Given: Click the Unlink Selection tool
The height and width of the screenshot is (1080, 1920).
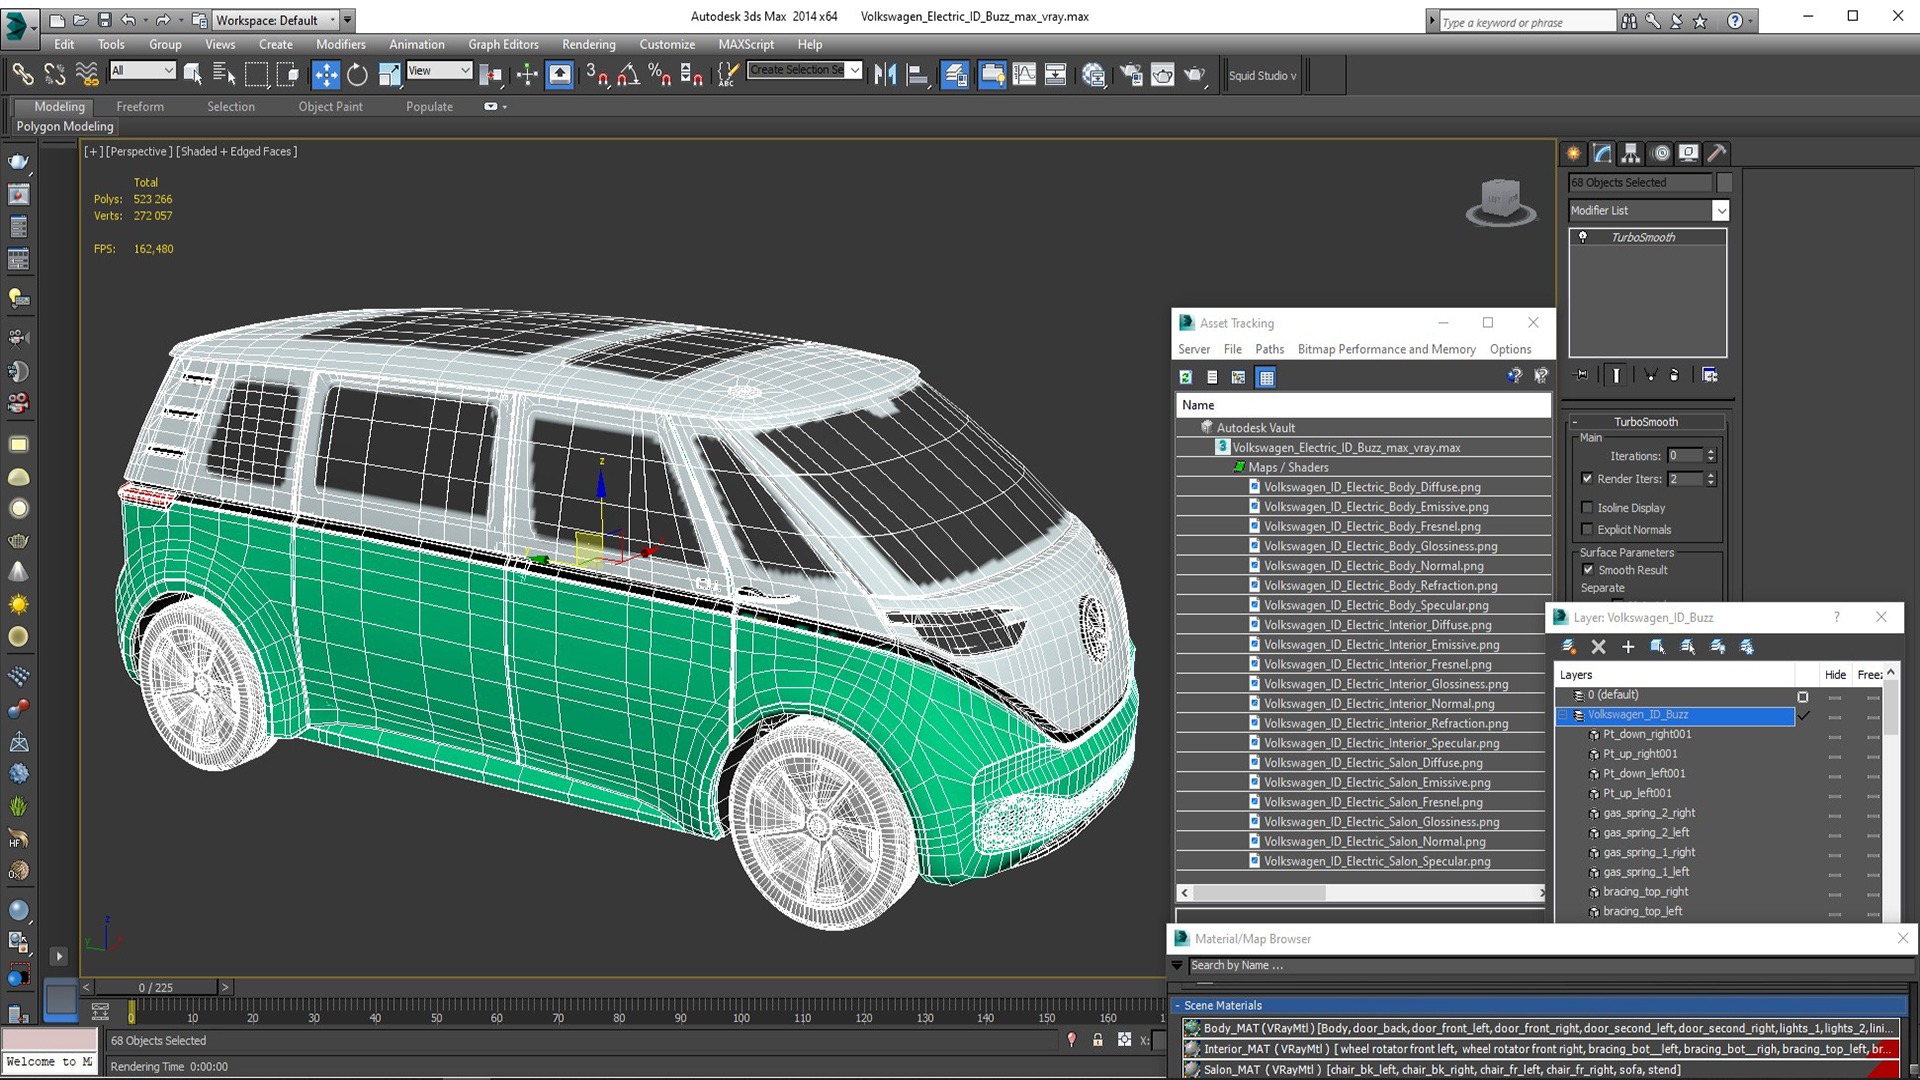Looking at the screenshot, I should pos(55,74).
